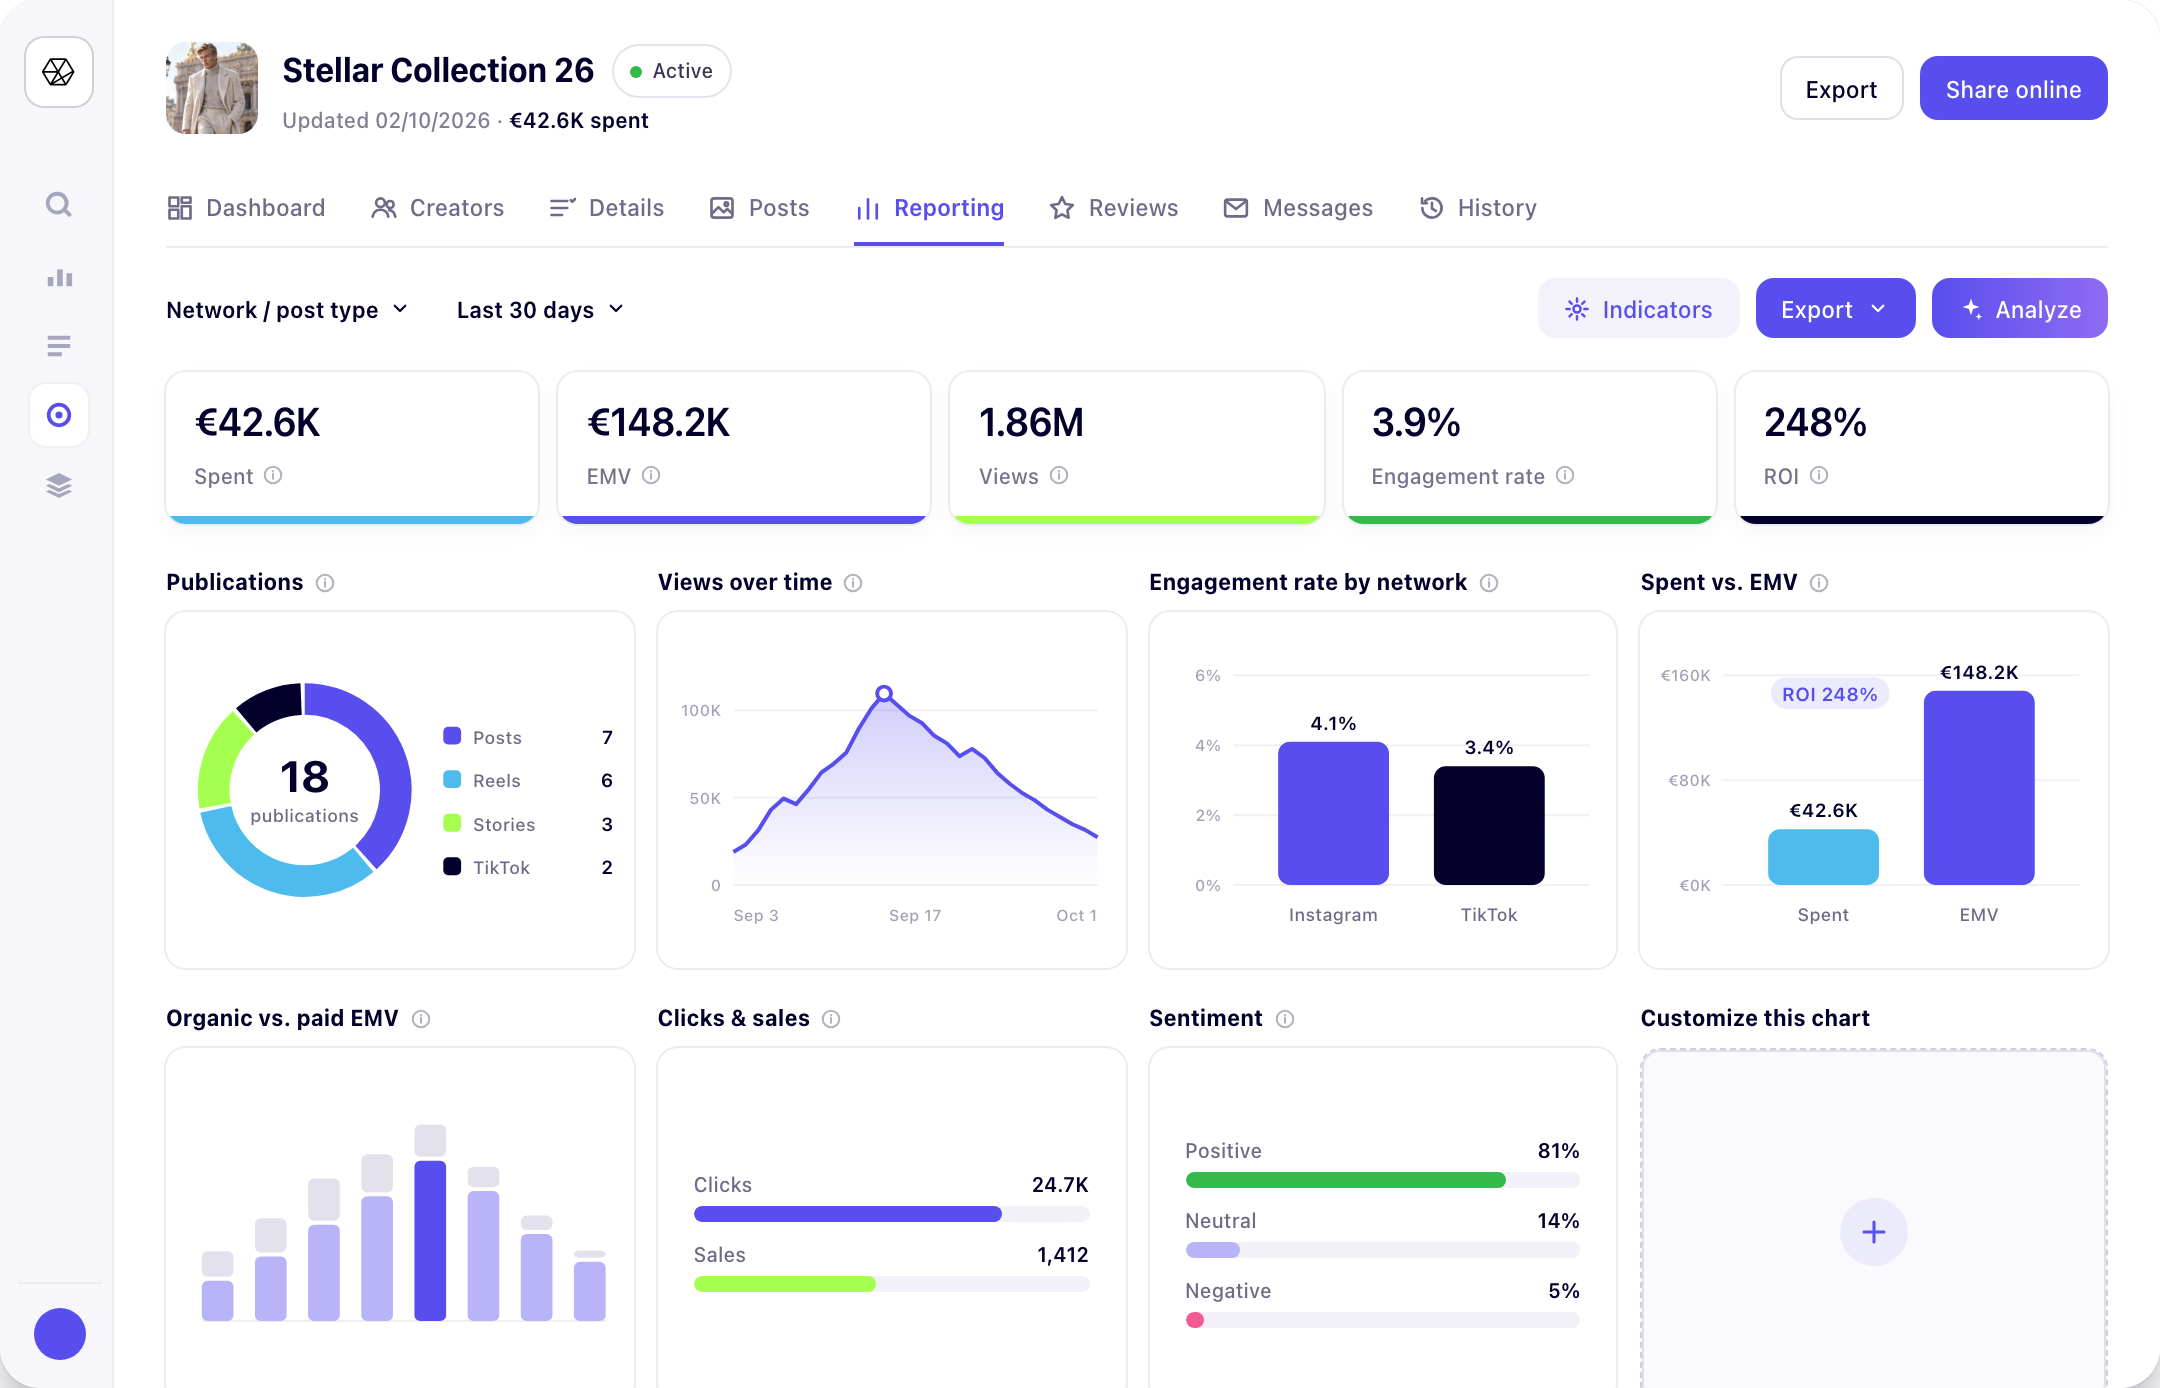Expand the purple Export dropdown button

click(1835, 309)
